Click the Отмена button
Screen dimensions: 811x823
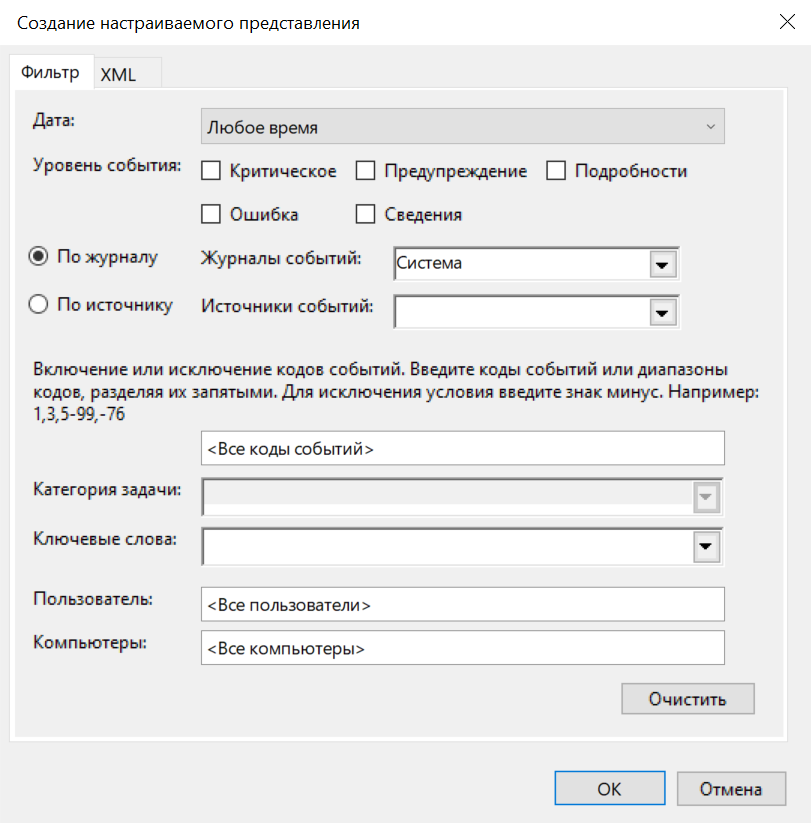(731, 789)
